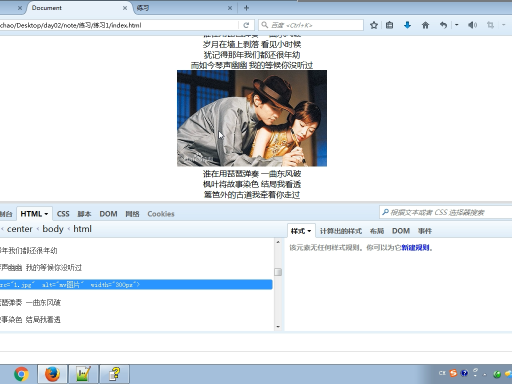The height and width of the screenshot is (384, 512).
Task: Close the Document tab
Action: coord(125,8)
